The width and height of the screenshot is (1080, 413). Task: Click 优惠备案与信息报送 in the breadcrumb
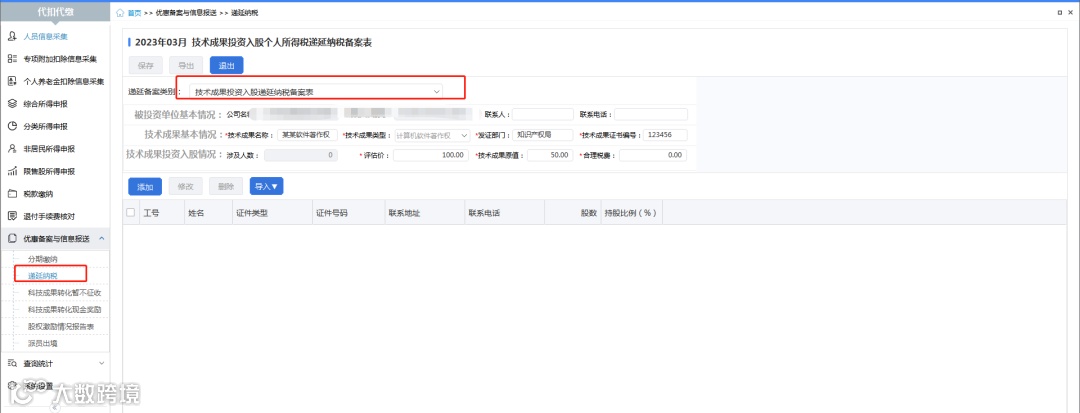[186, 13]
